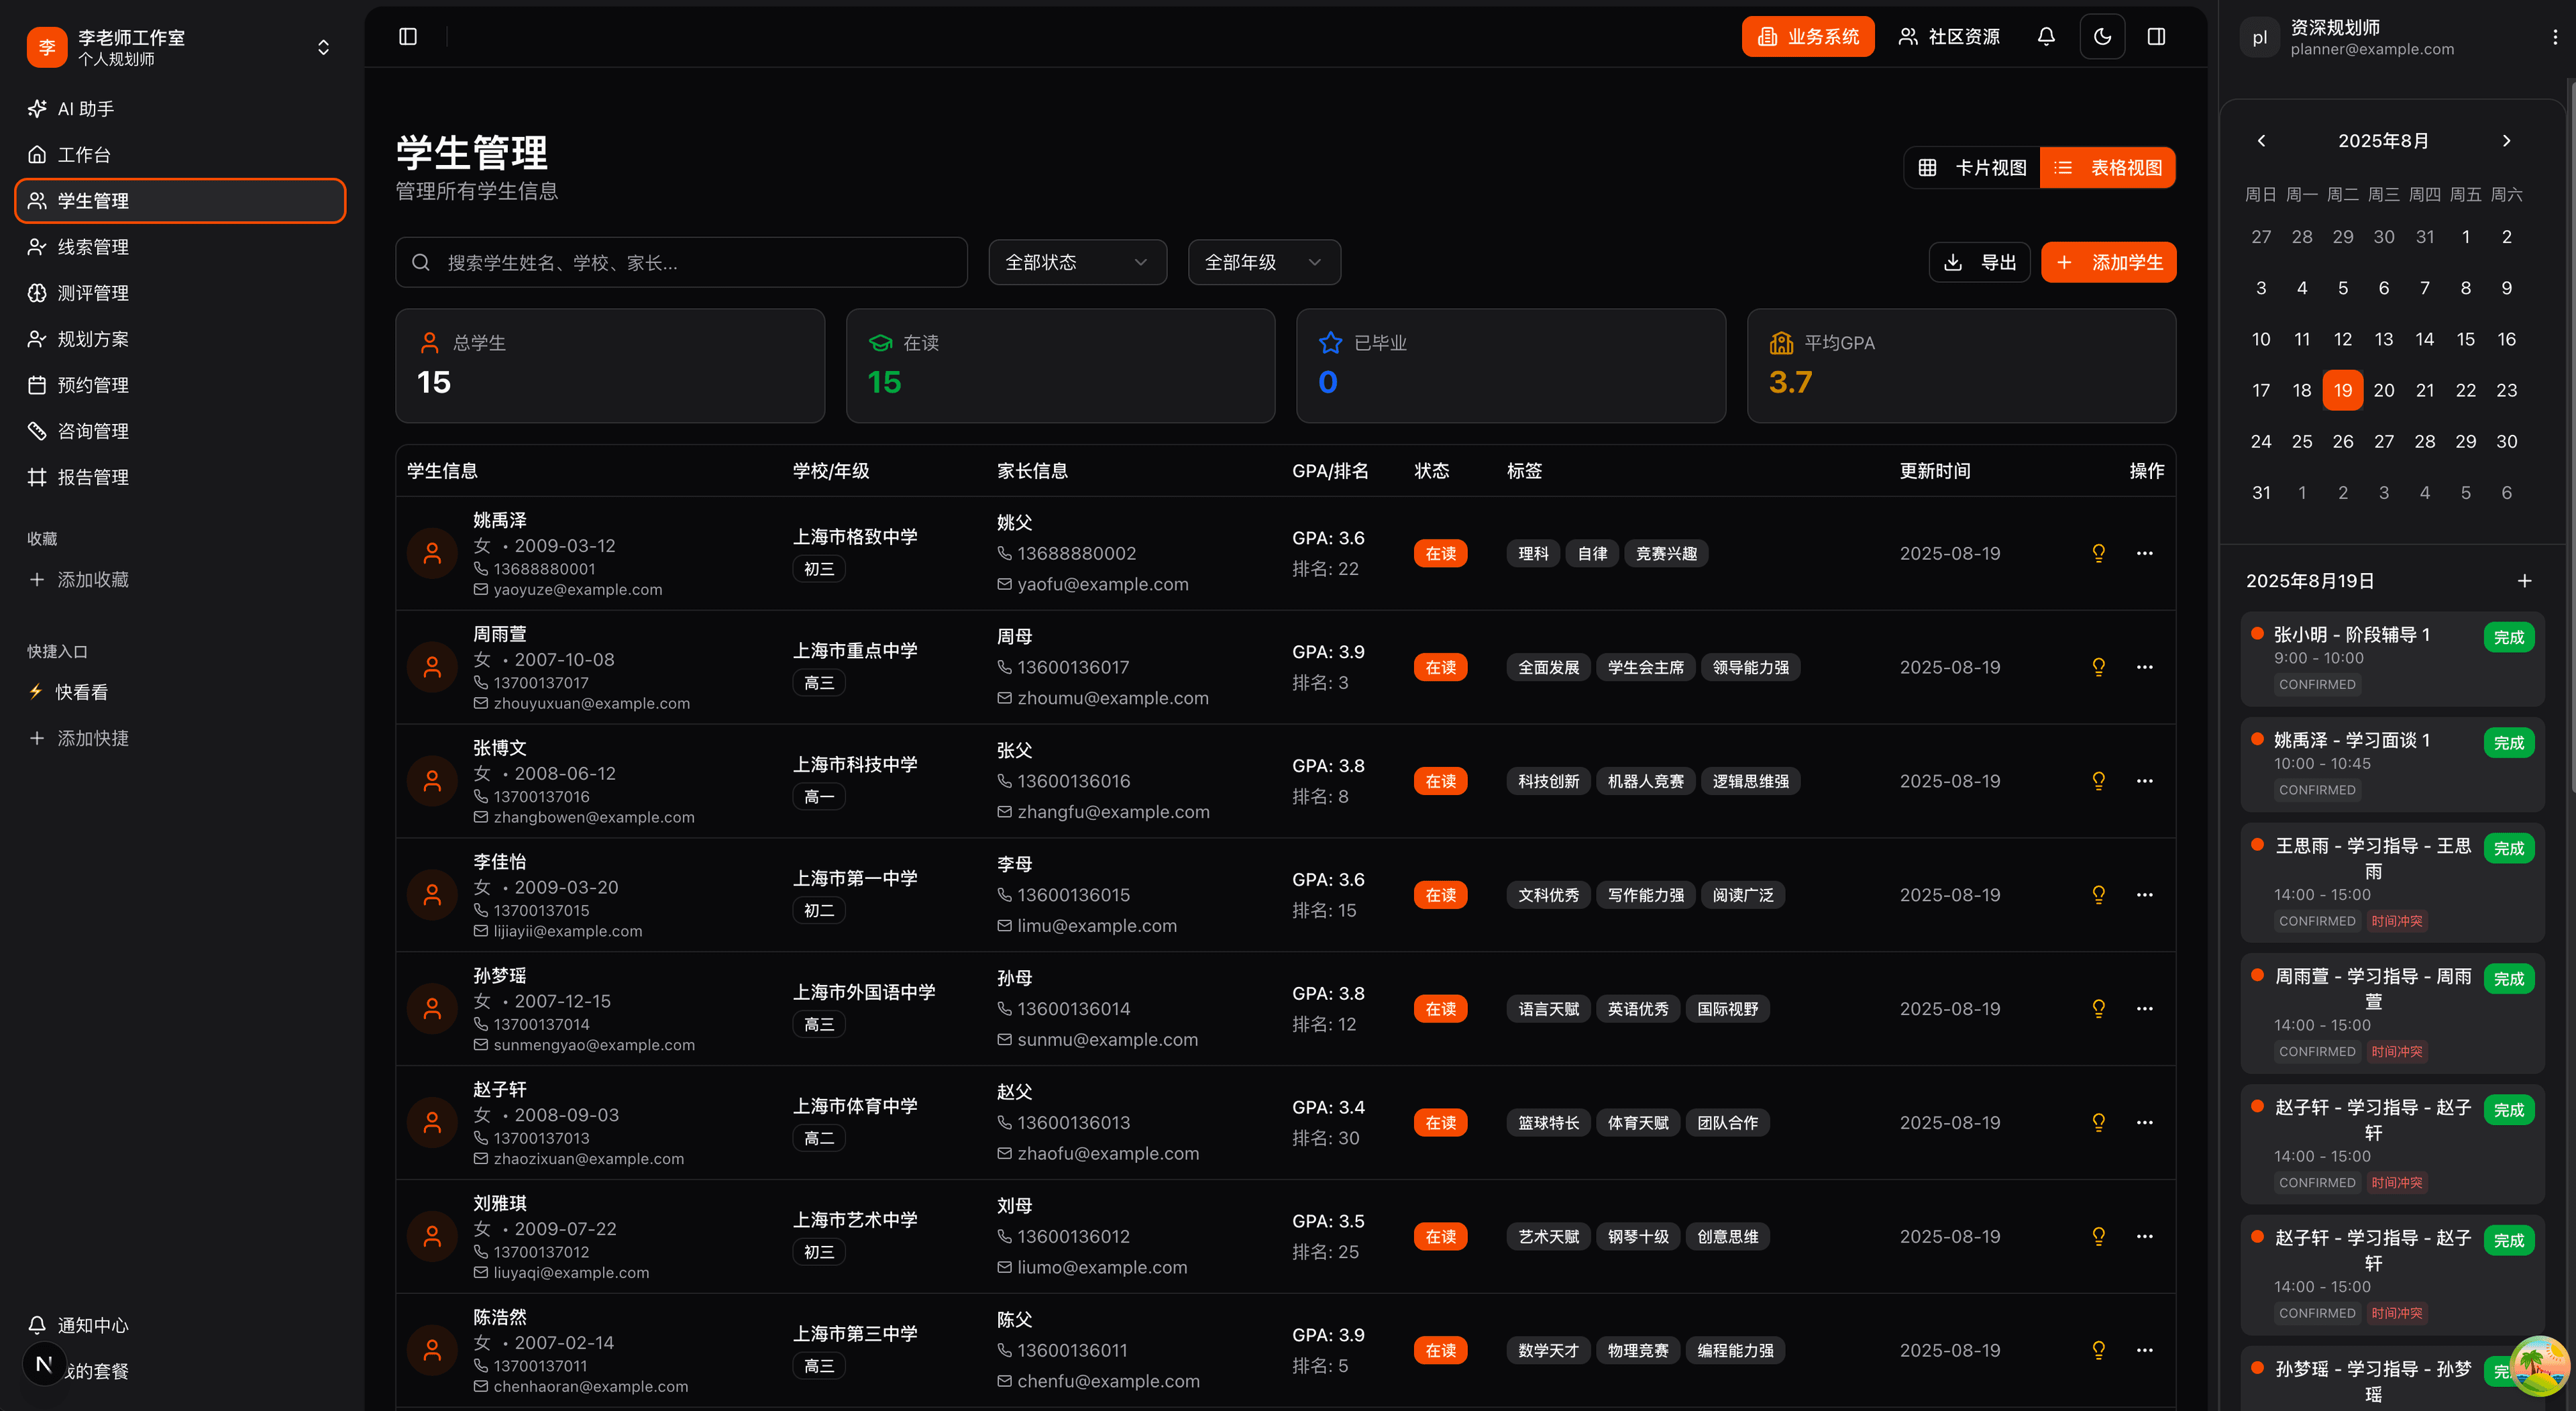Open notifications bell in the top bar
Screen dimensions: 2576x1411
coord(2046,36)
